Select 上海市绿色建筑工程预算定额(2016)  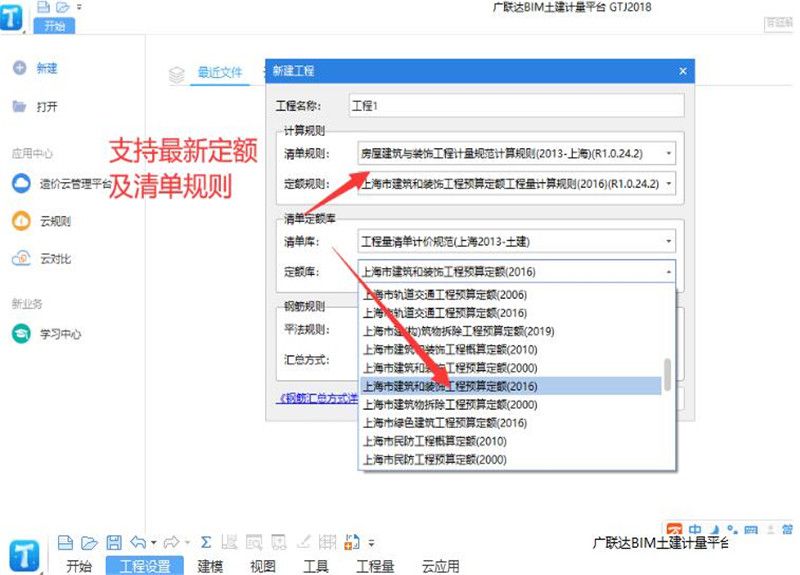(511, 423)
